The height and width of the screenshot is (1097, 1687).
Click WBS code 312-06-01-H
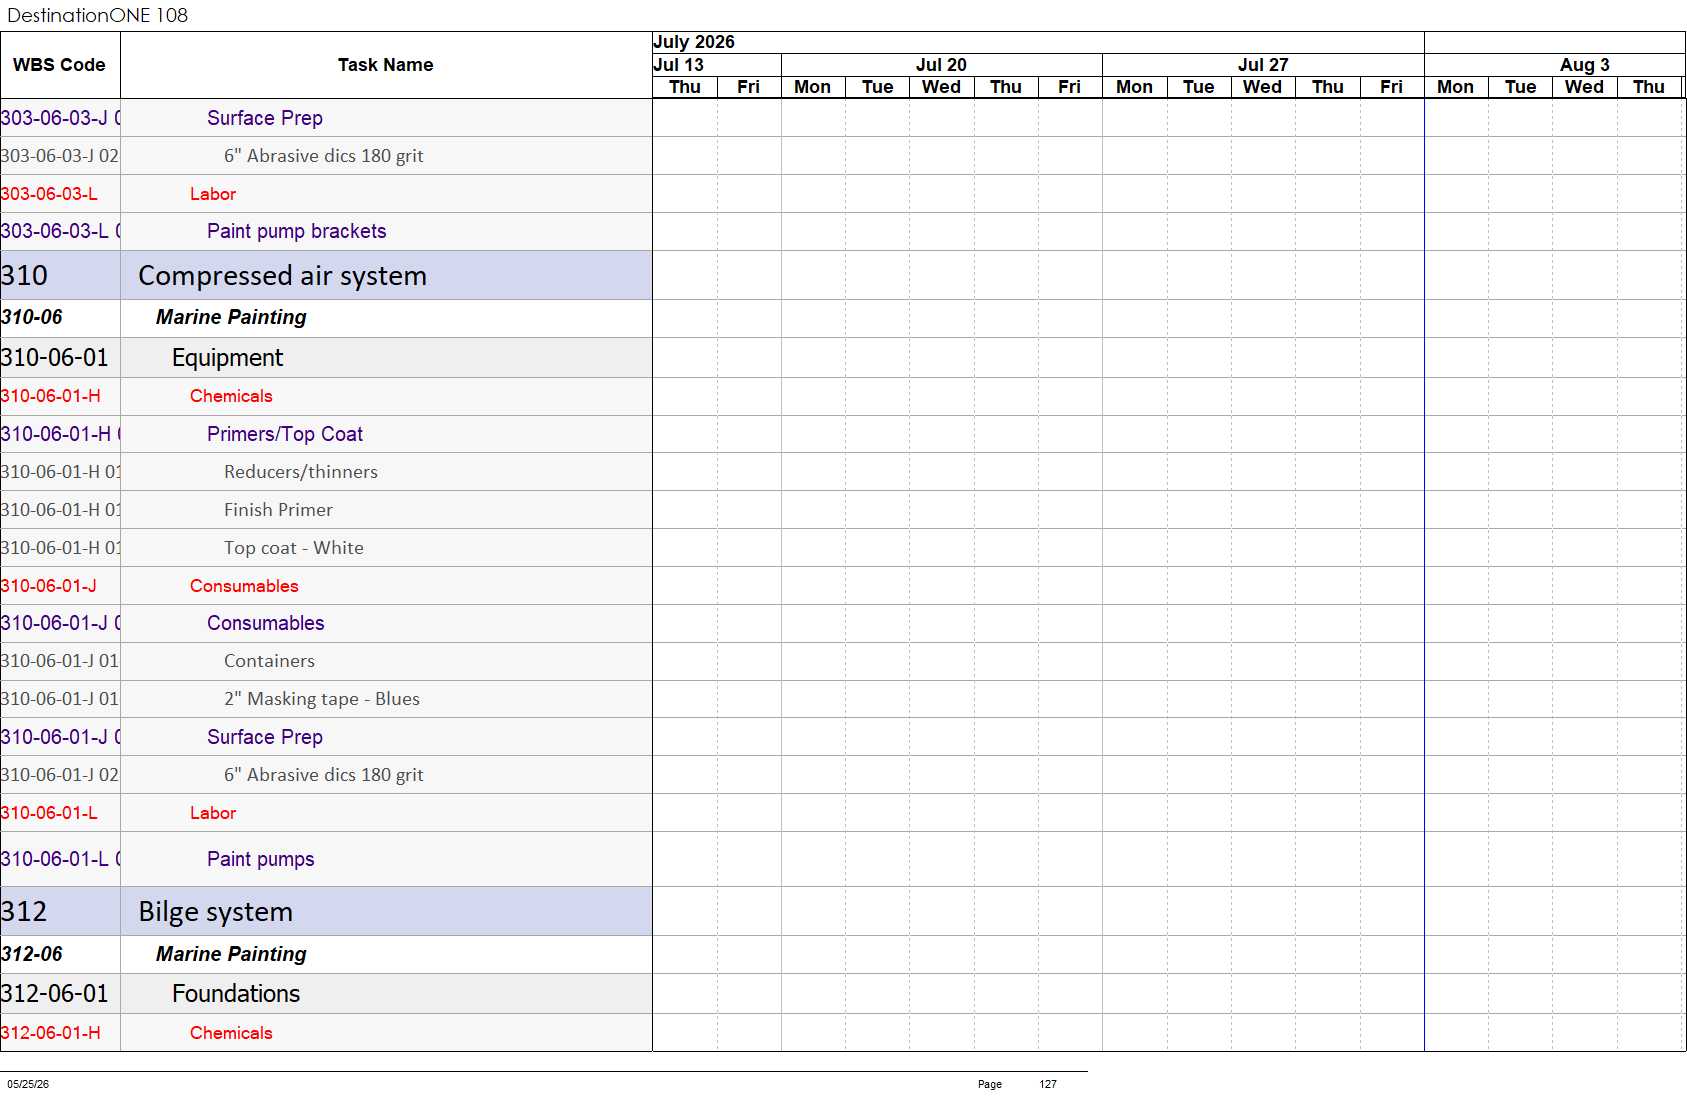tap(51, 1033)
